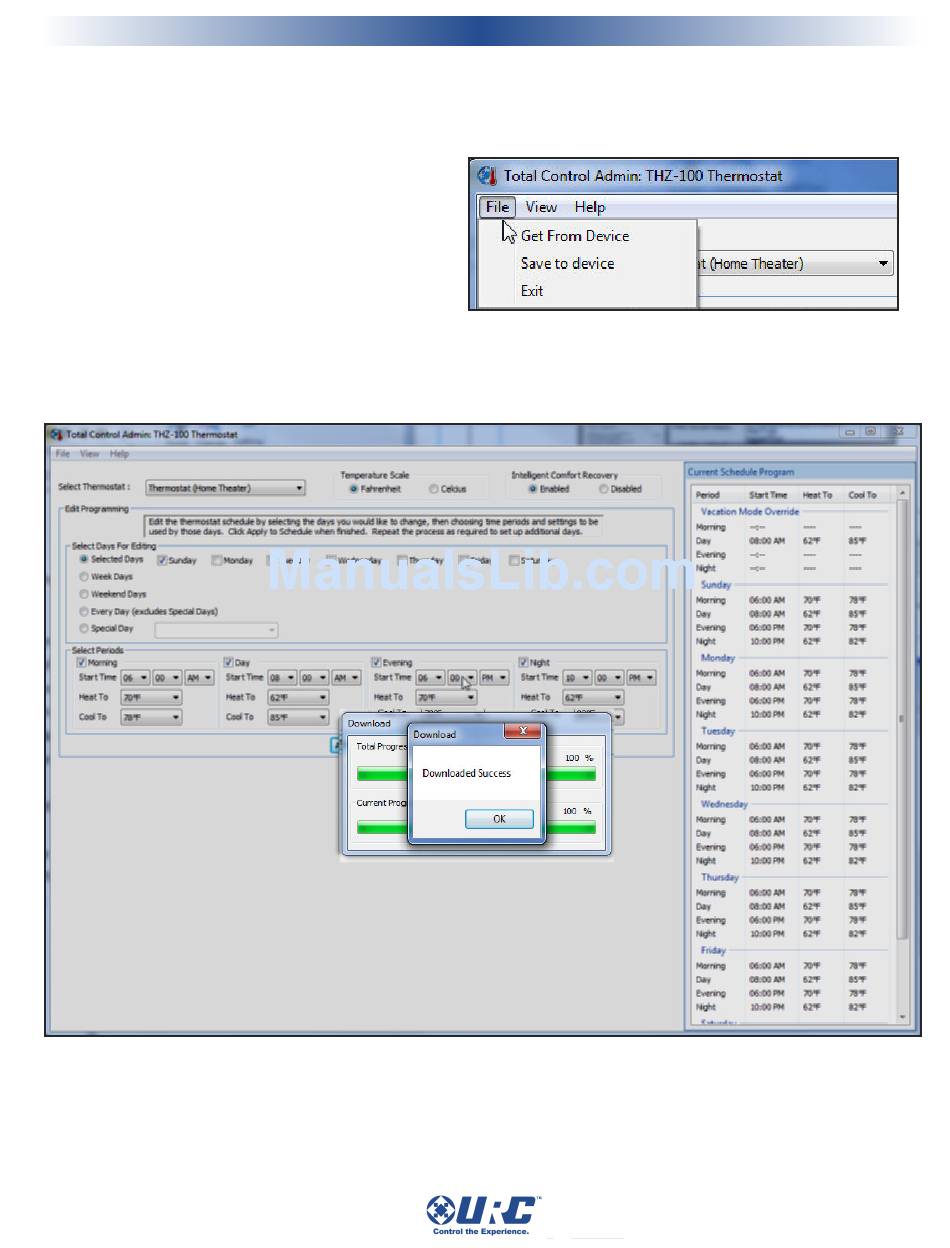Click the Vacation Mode Override heading
This screenshot has height=1248, width=950.
click(x=750, y=511)
